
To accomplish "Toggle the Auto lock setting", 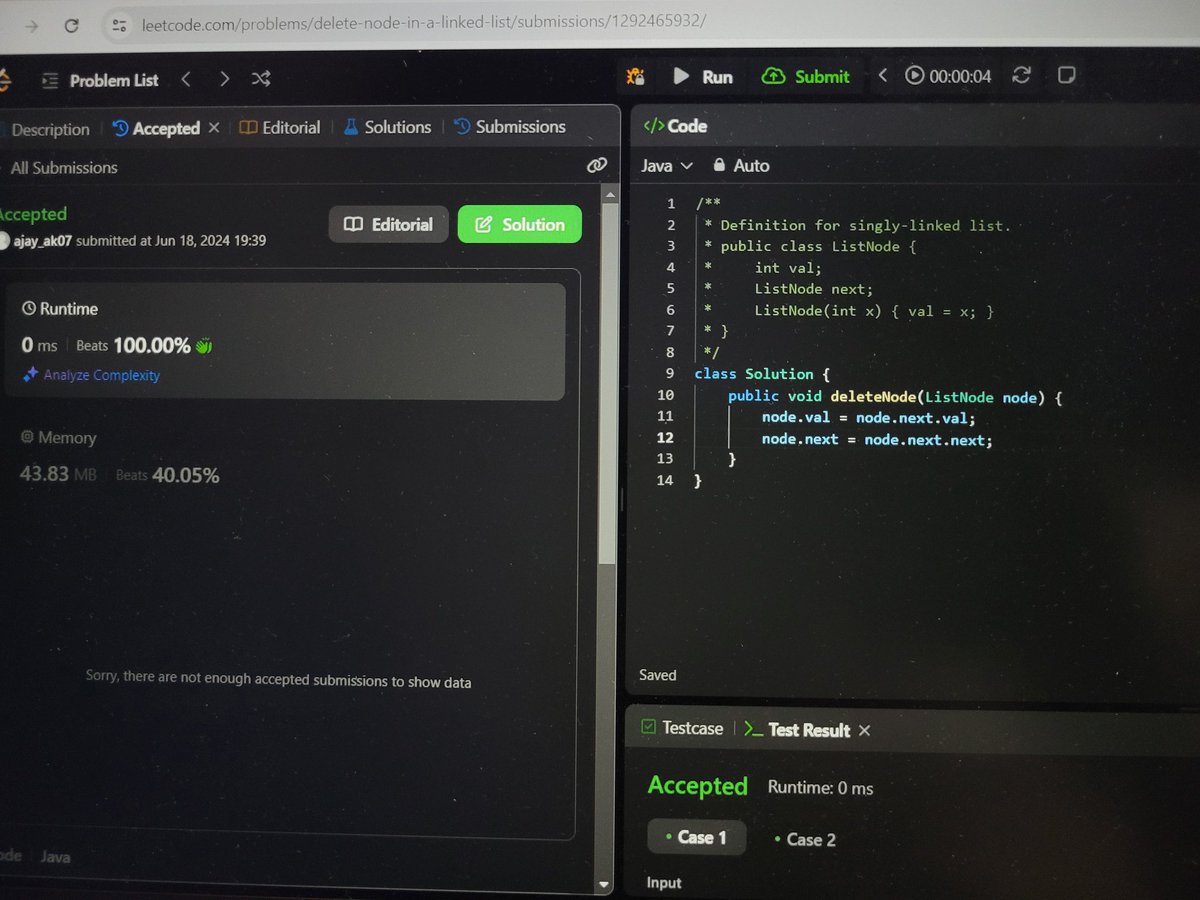I will [740, 166].
